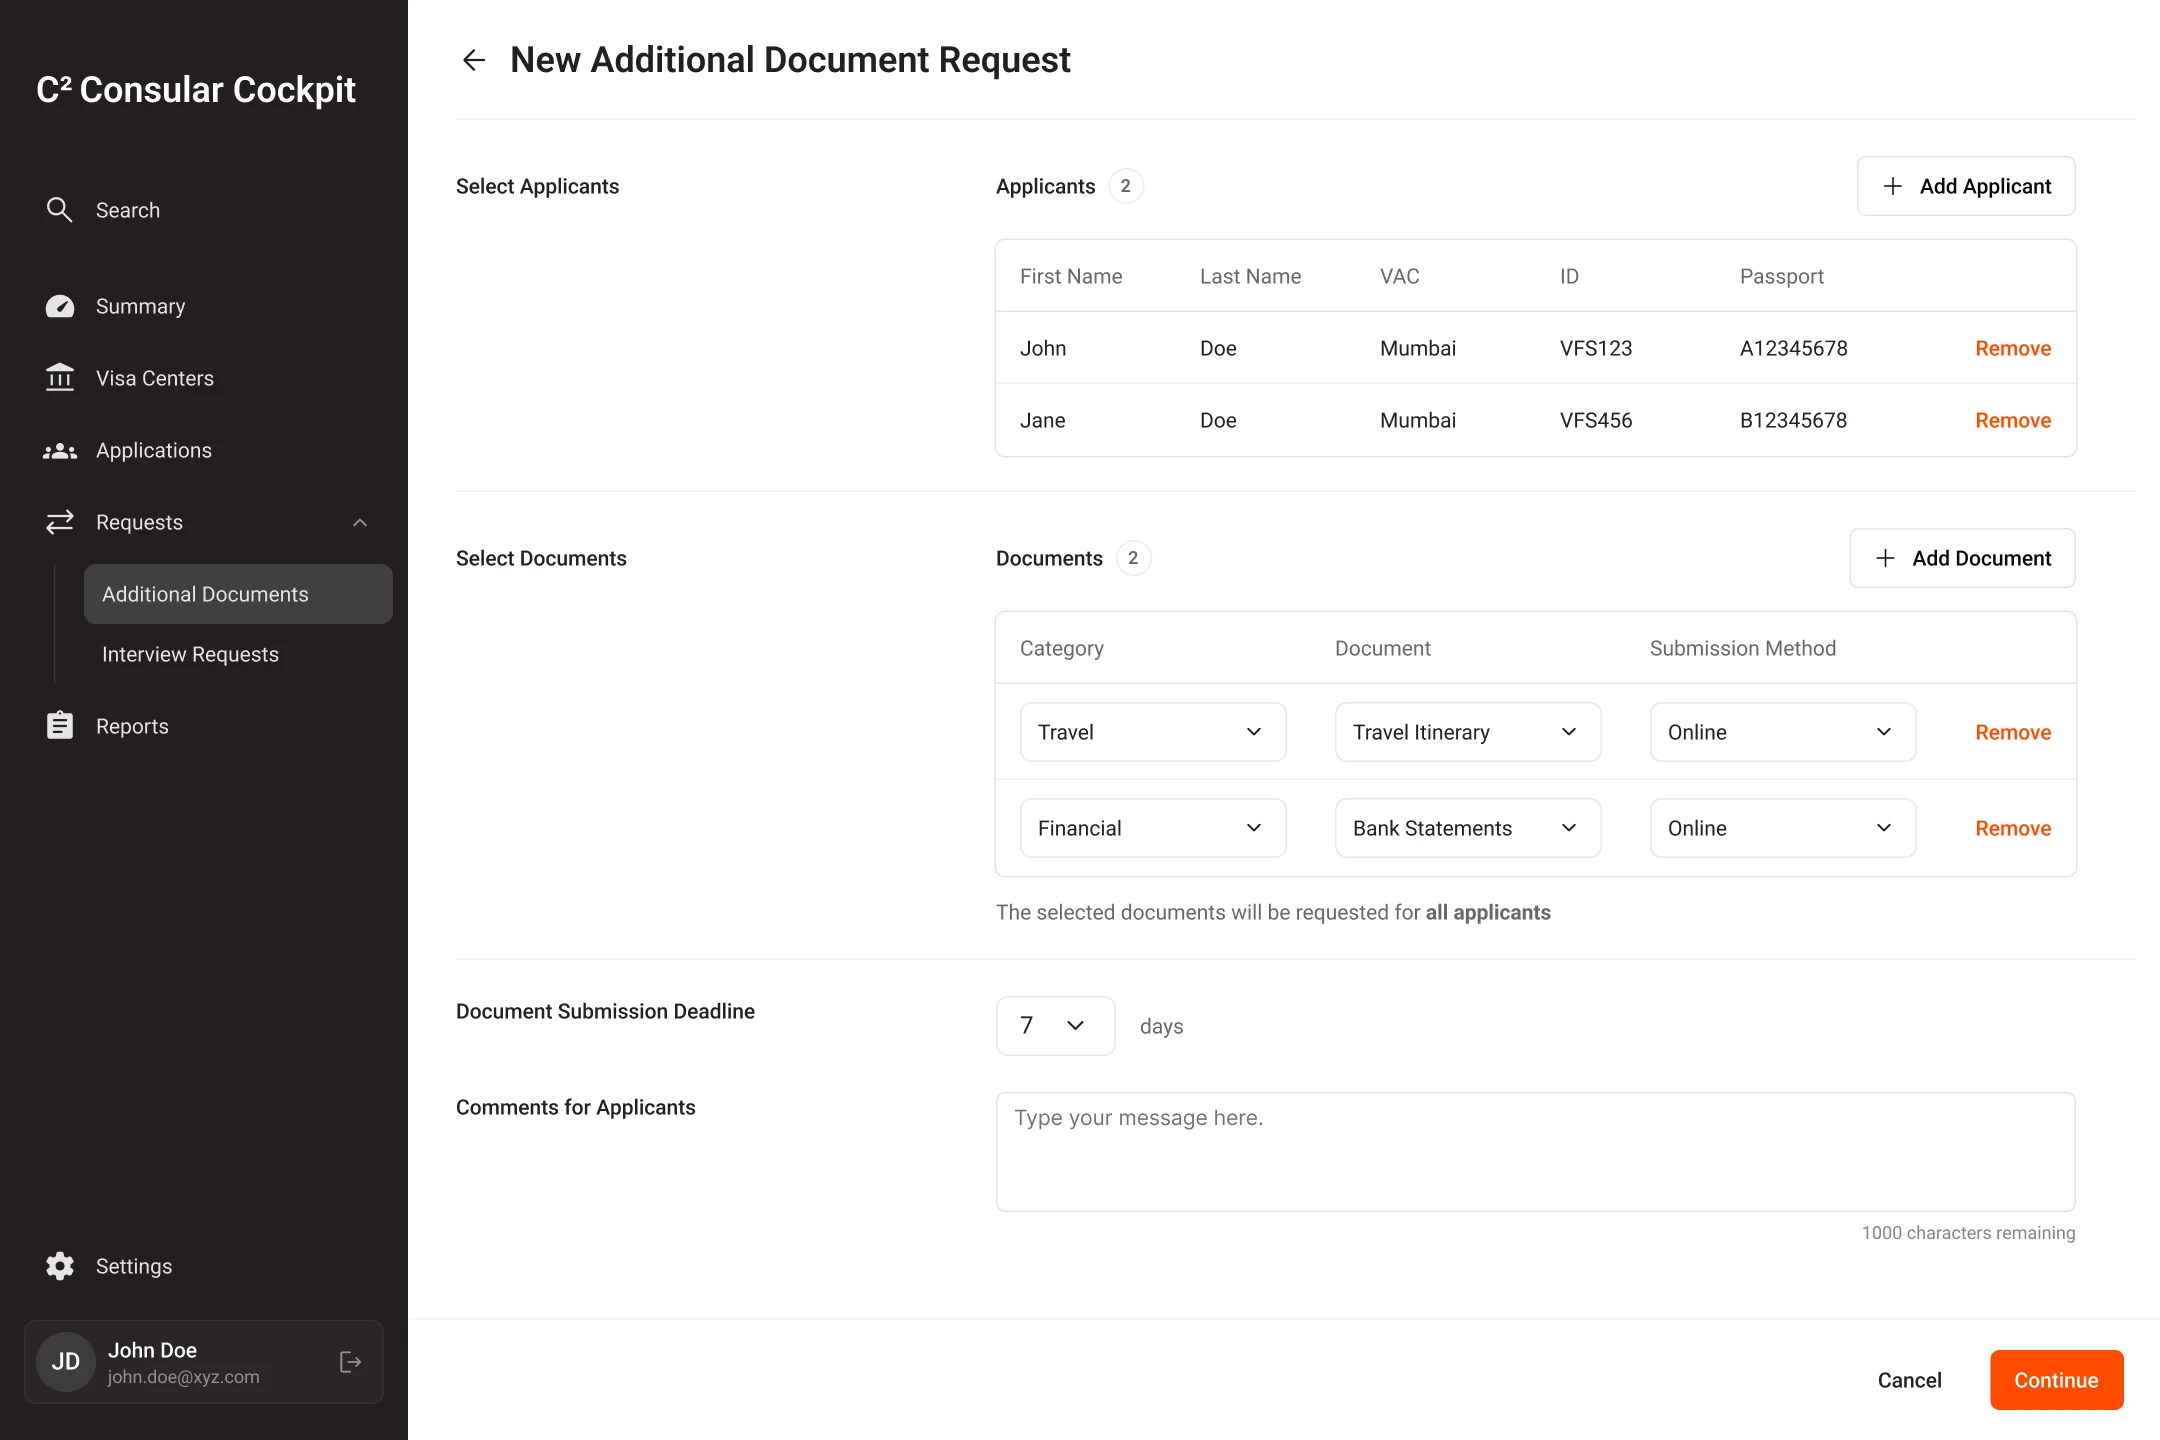Remove applicant Jane Doe

(2013, 420)
